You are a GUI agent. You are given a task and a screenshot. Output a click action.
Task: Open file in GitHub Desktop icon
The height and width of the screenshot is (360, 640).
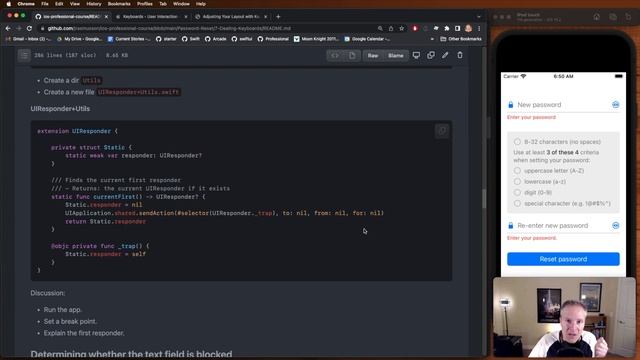click(x=416, y=55)
